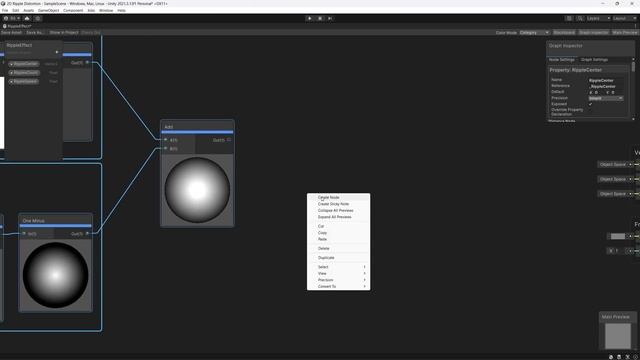Open the Component menu
This screenshot has height=360, width=640.
pyautogui.click(x=73, y=10)
